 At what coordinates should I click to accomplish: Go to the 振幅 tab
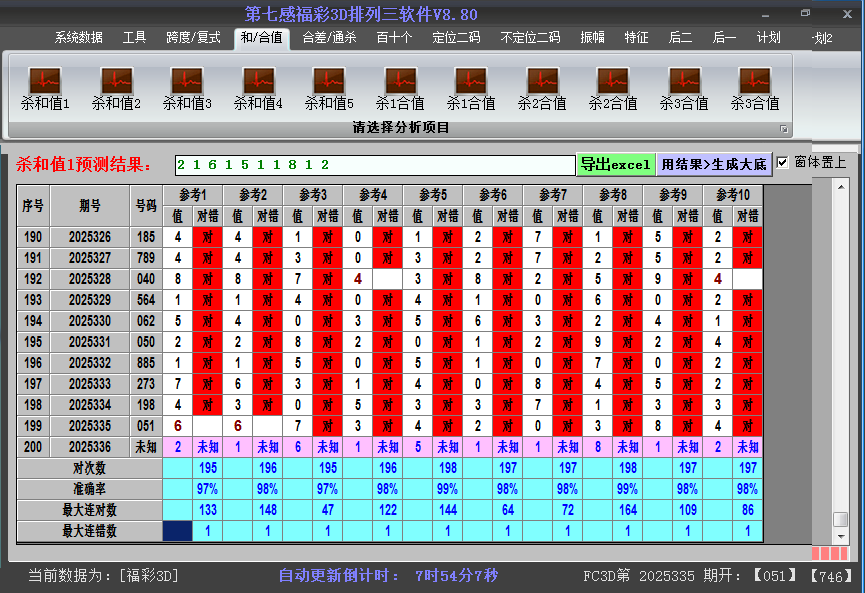click(593, 38)
